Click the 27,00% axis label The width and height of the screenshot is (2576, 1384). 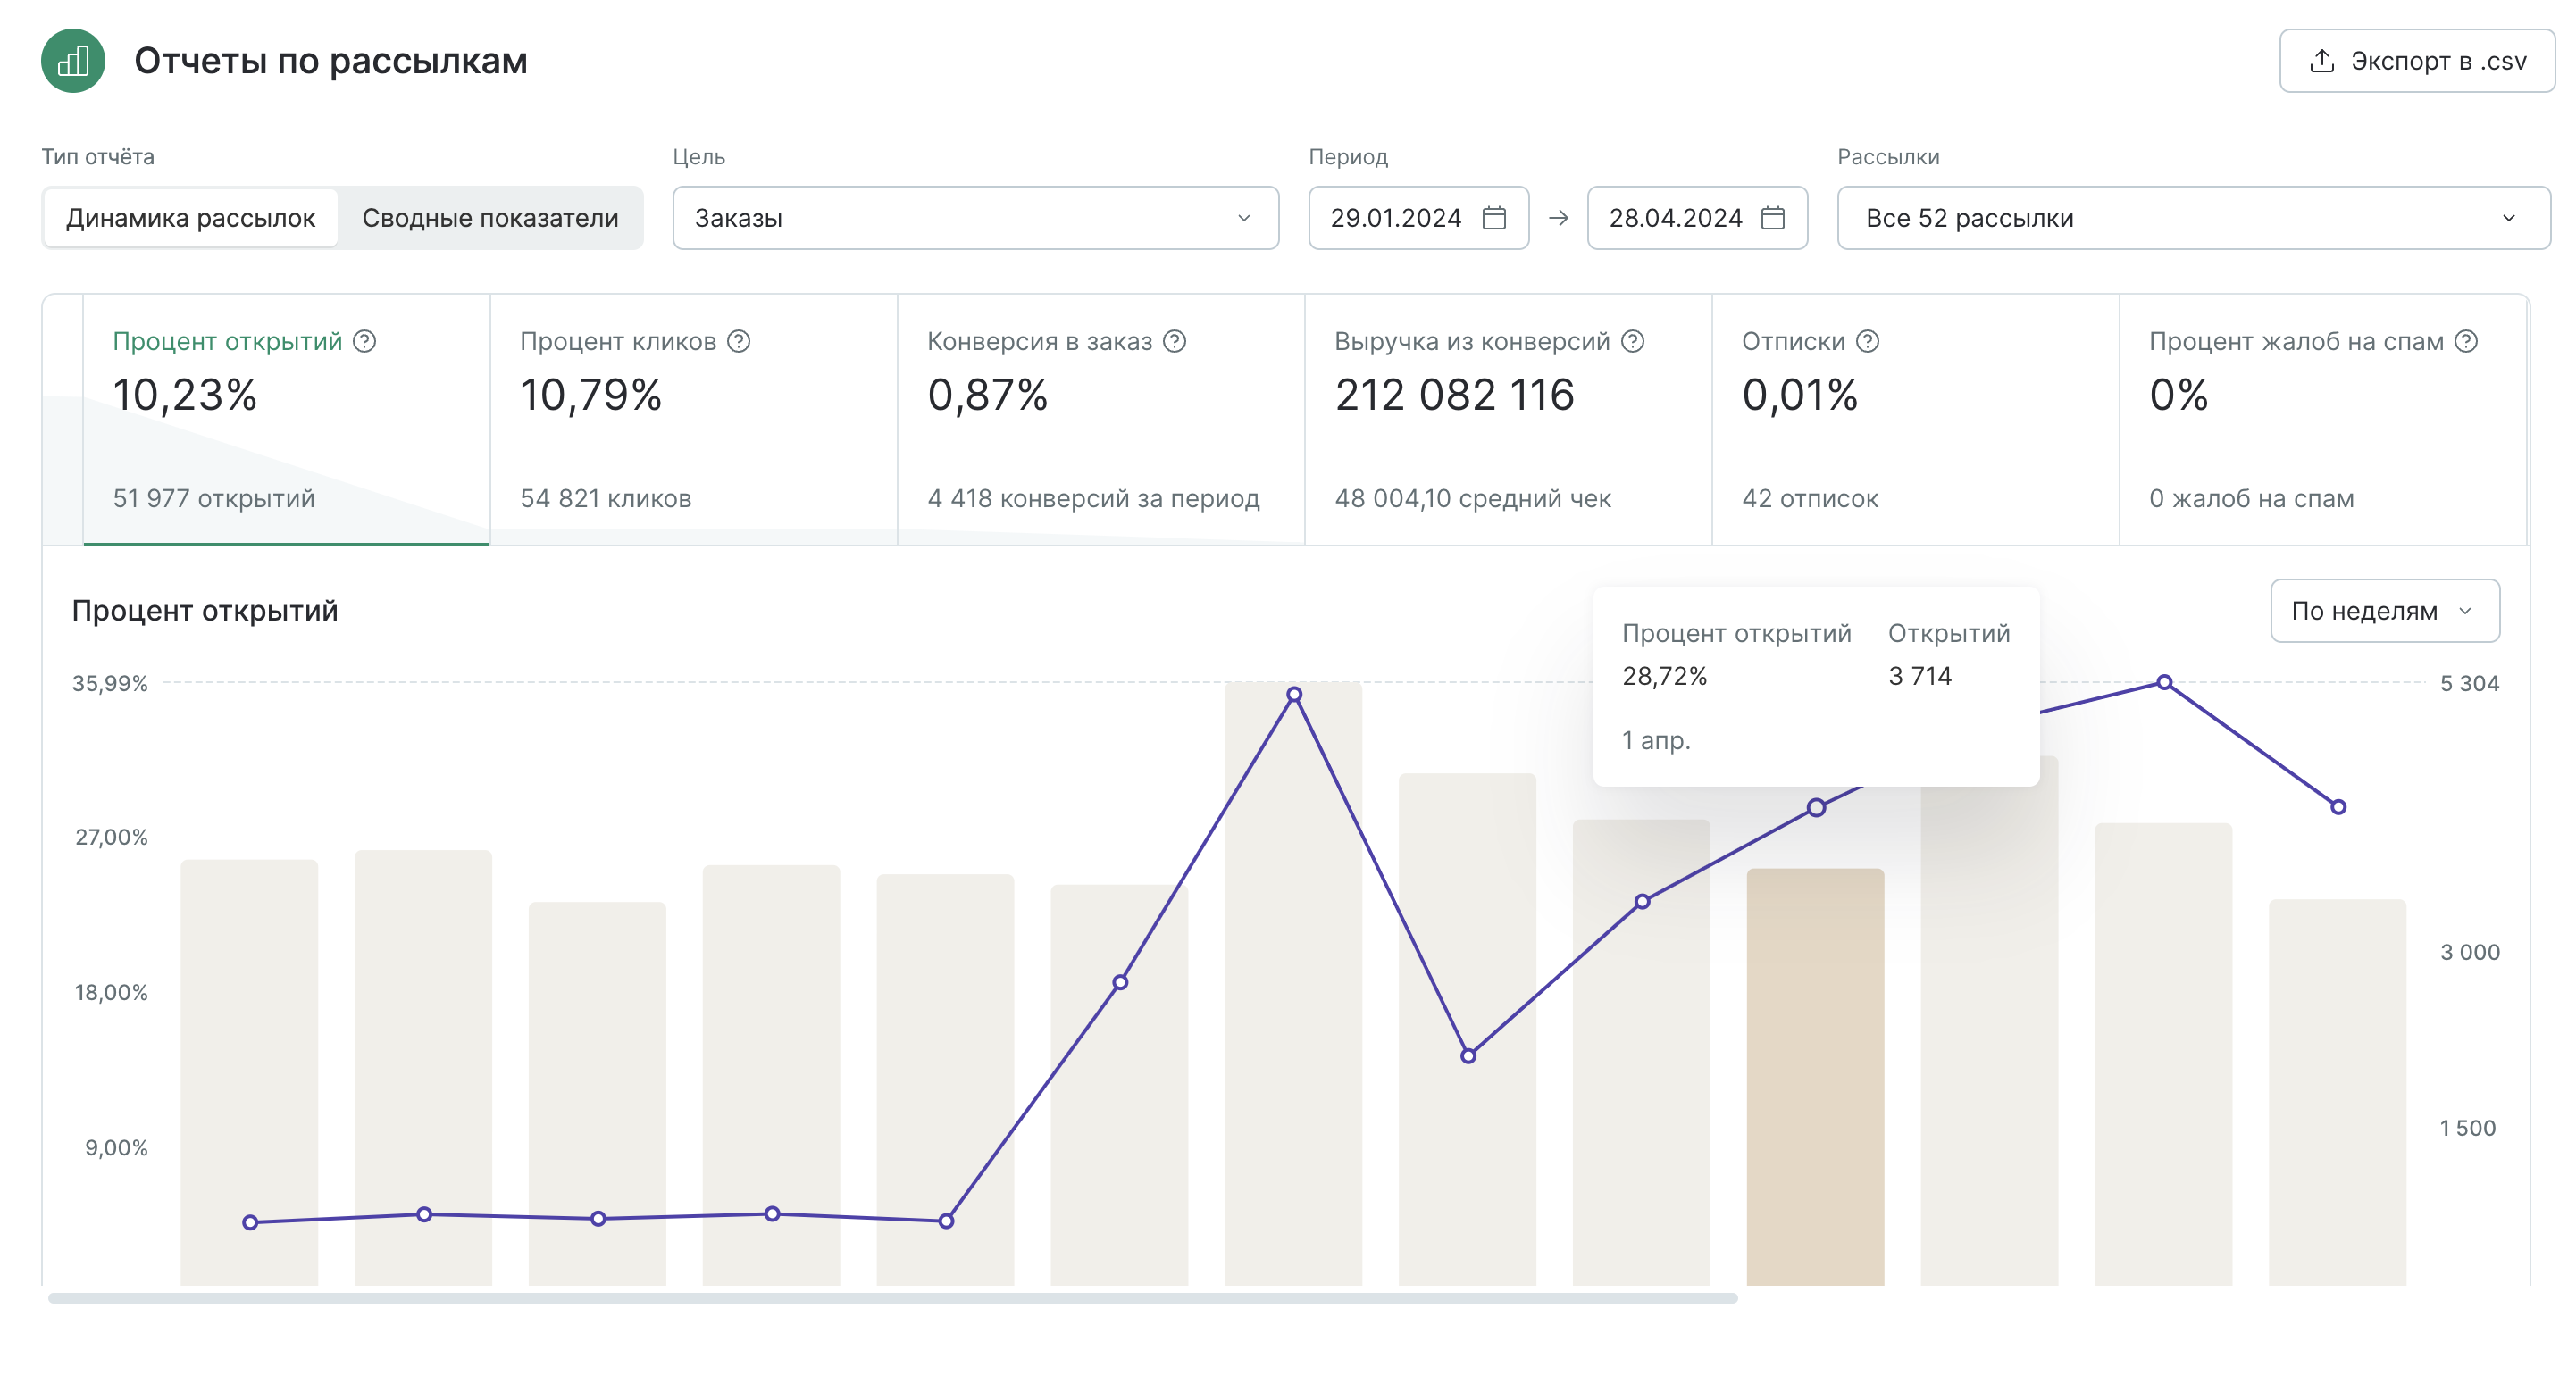click(112, 837)
